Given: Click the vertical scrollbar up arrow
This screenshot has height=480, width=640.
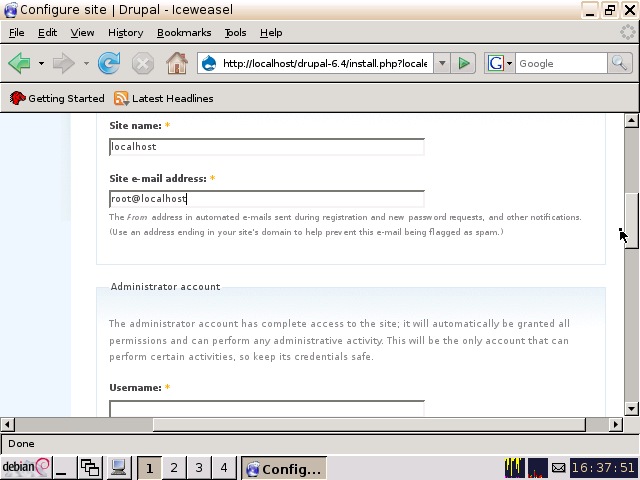Looking at the screenshot, I should click(631, 120).
